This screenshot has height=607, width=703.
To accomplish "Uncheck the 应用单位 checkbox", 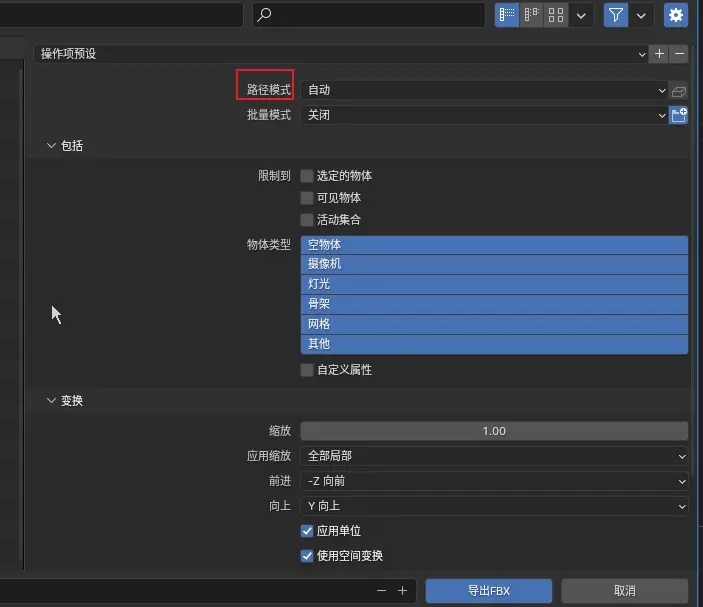I will point(307,531).
